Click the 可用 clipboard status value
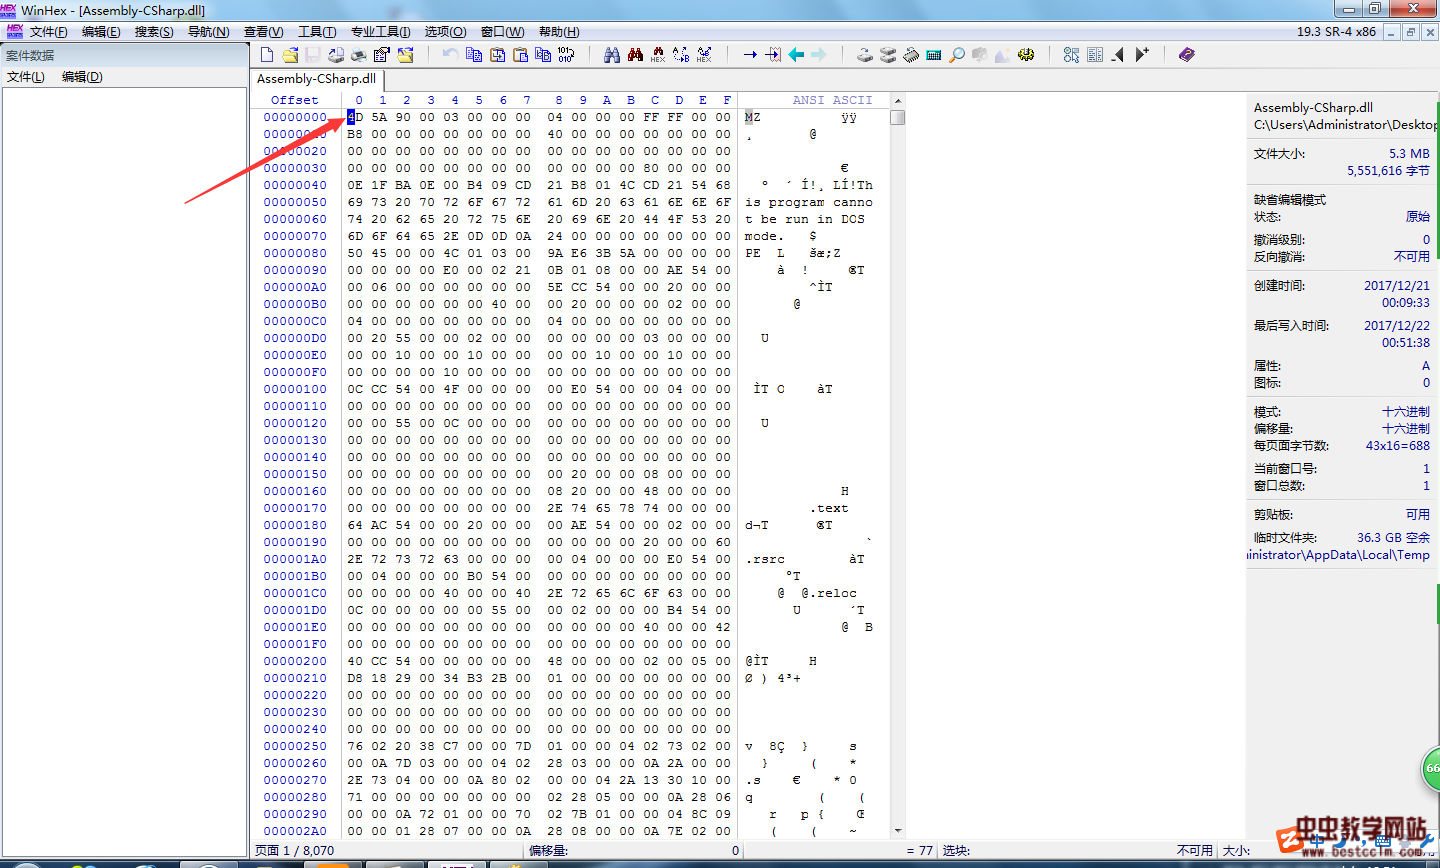This screenshot has height=868, width=1440. 1418,515
